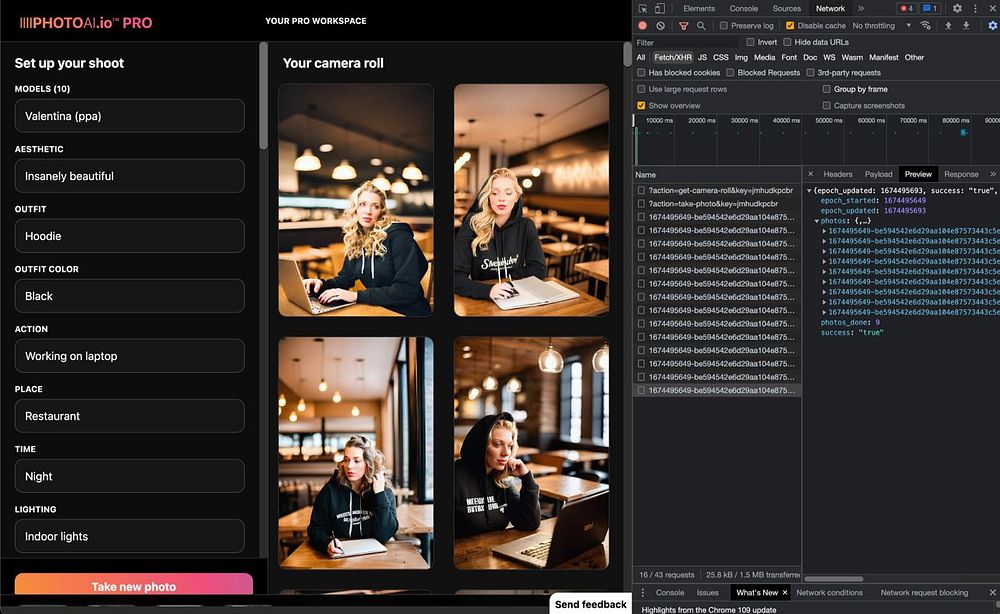Open the Outfit Color dropdown set to Black
The width and height of the screenshot is (1000, 614).
coord(129,296)
